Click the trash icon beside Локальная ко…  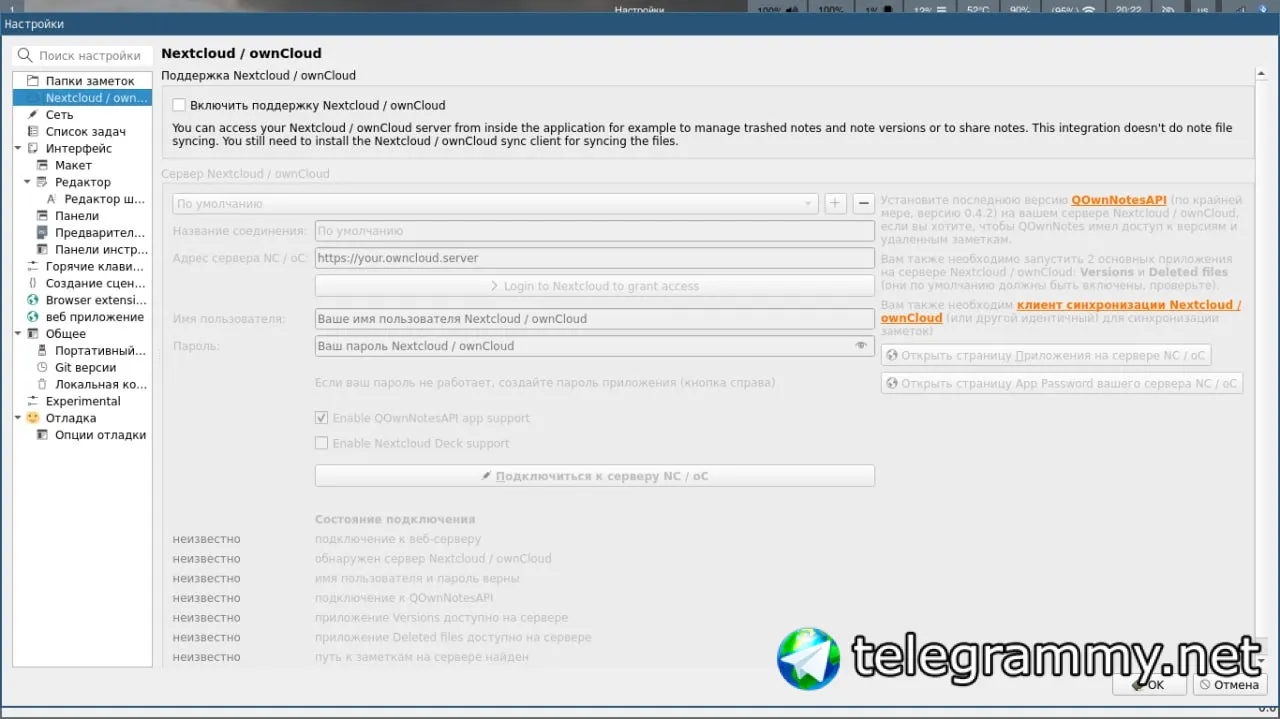(43, 384)
